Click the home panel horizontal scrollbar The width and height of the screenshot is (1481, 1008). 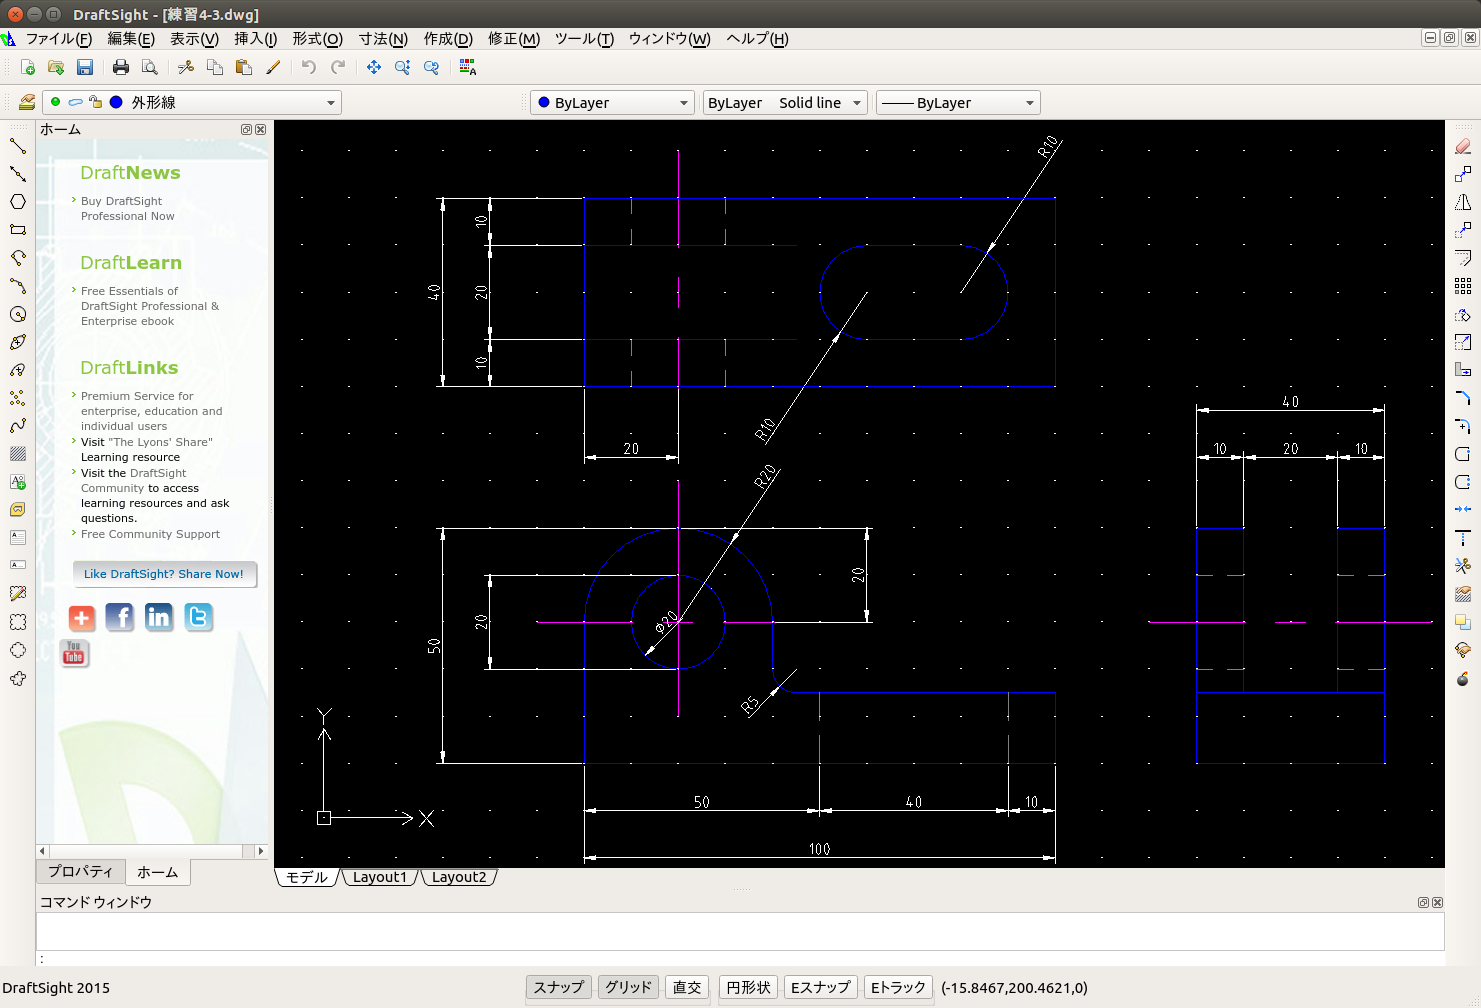pyautogui.click(x=151, y=851)
